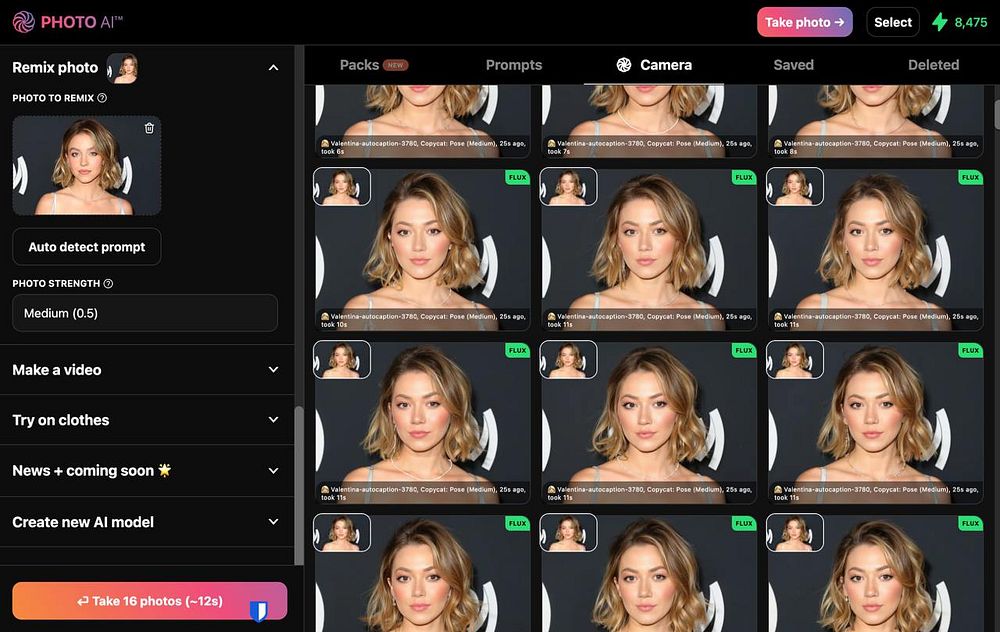
Task: Click caption emoji icon on the took 7s photo
Action: (552, 143)
